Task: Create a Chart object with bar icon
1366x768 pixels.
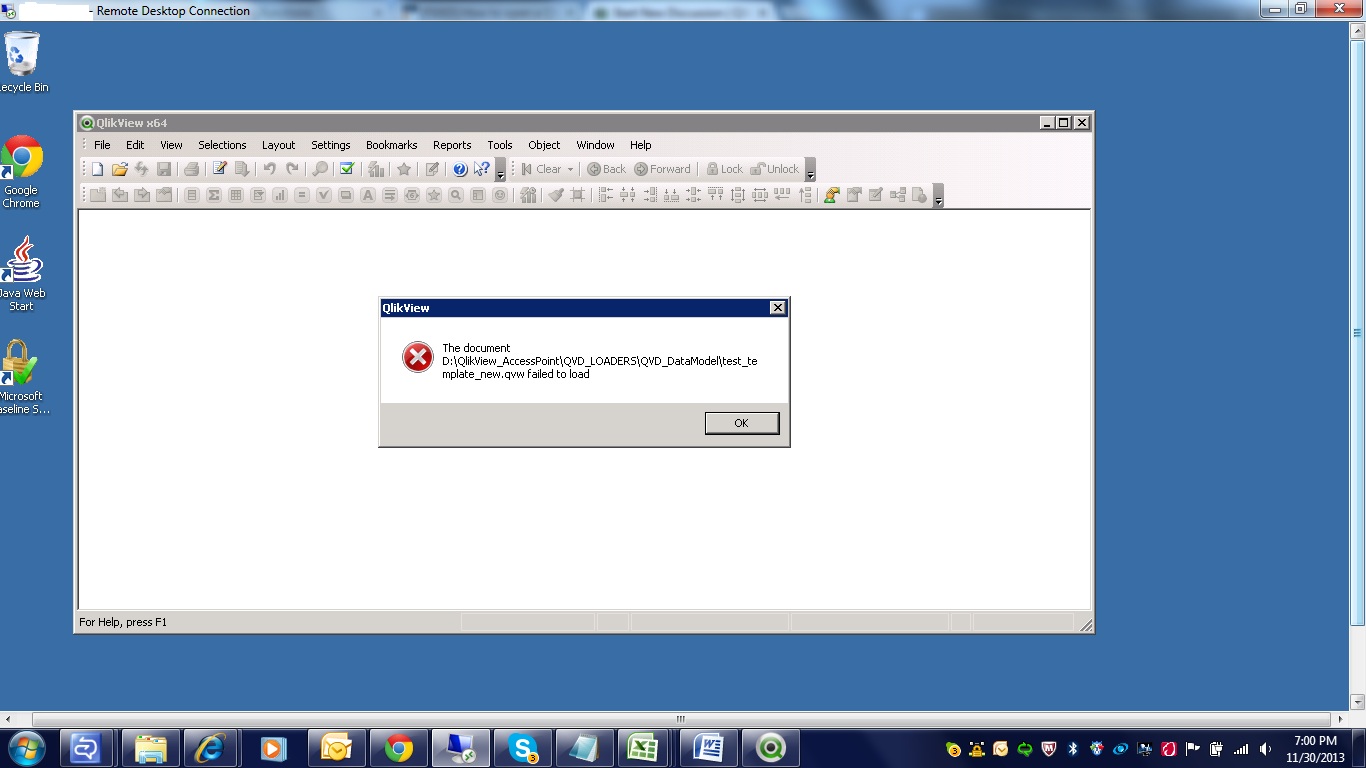Action: [x=280, y=195]
